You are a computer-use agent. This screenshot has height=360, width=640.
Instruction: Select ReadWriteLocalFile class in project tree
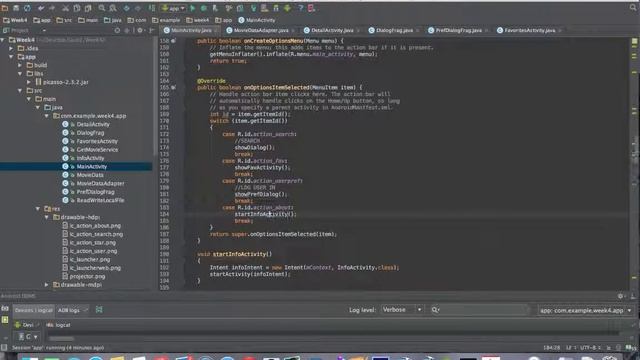100,200
